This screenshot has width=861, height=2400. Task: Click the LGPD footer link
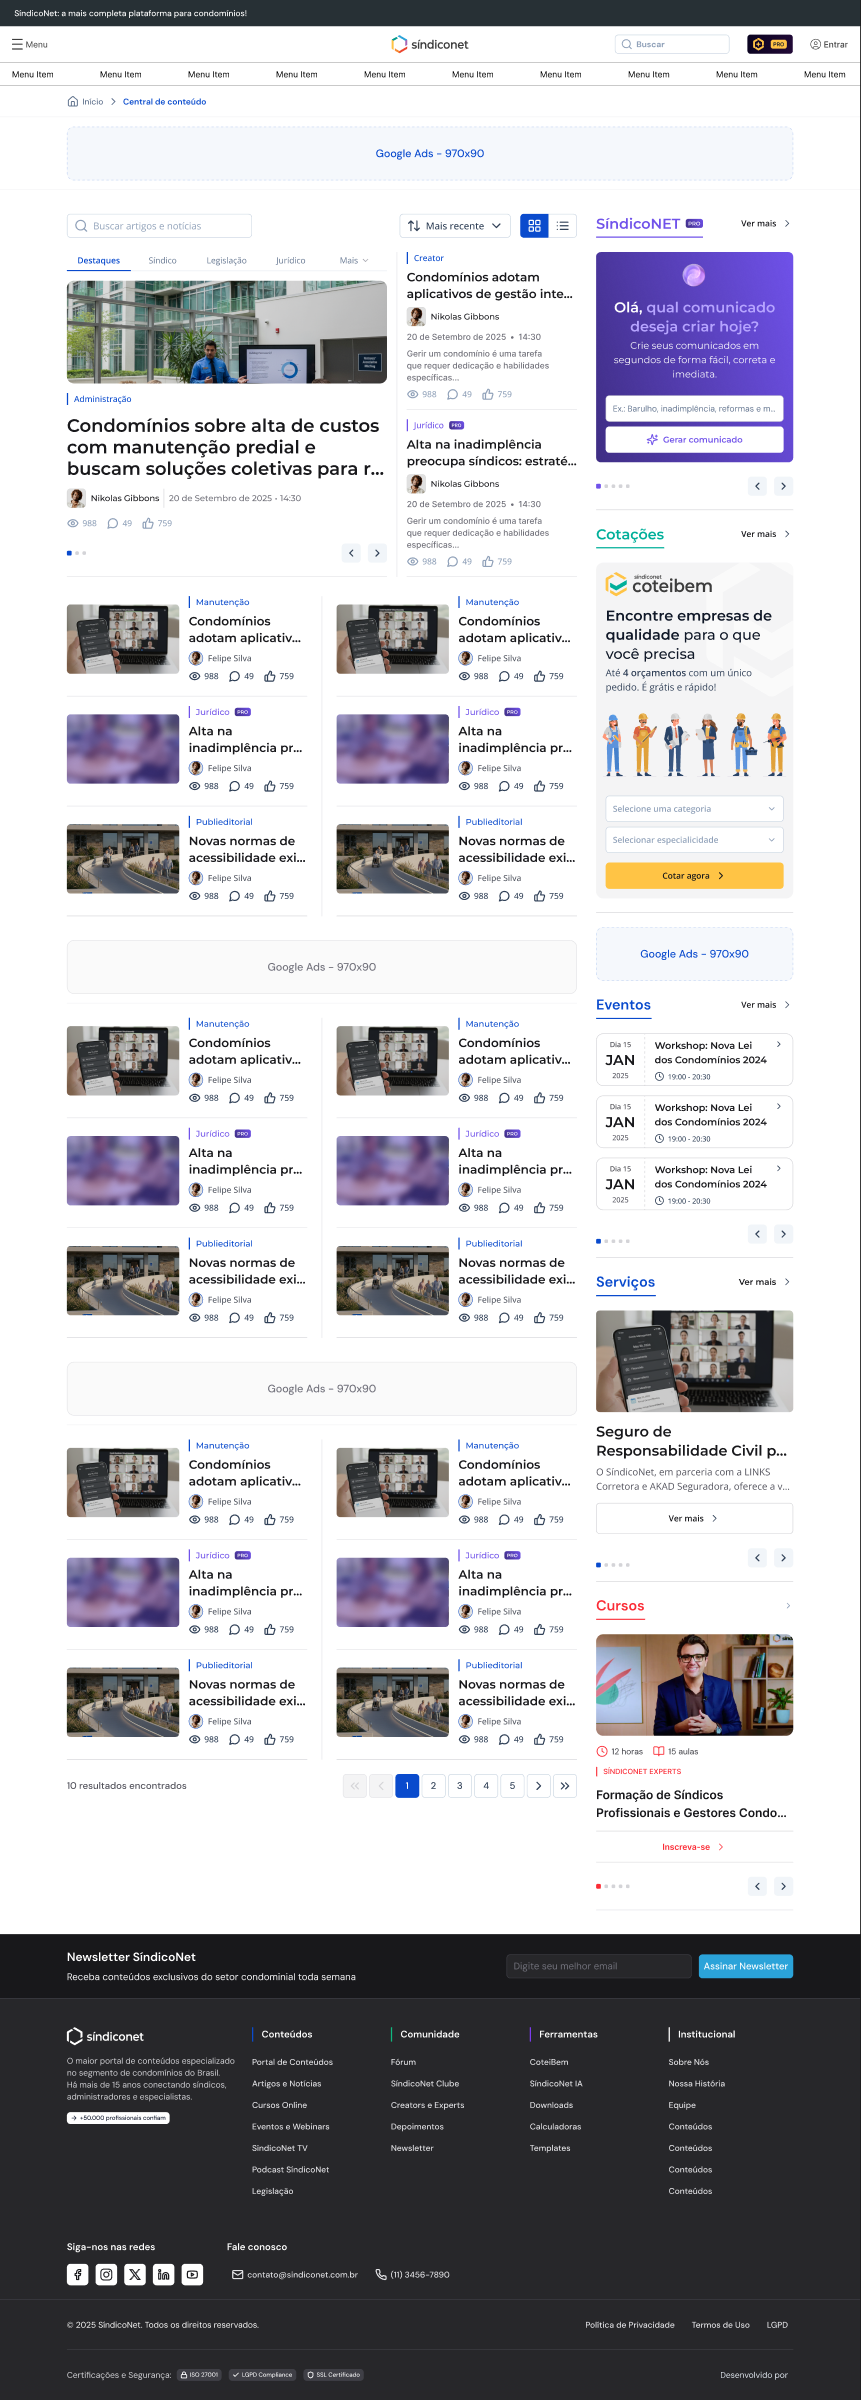(x=777, y=2325)
